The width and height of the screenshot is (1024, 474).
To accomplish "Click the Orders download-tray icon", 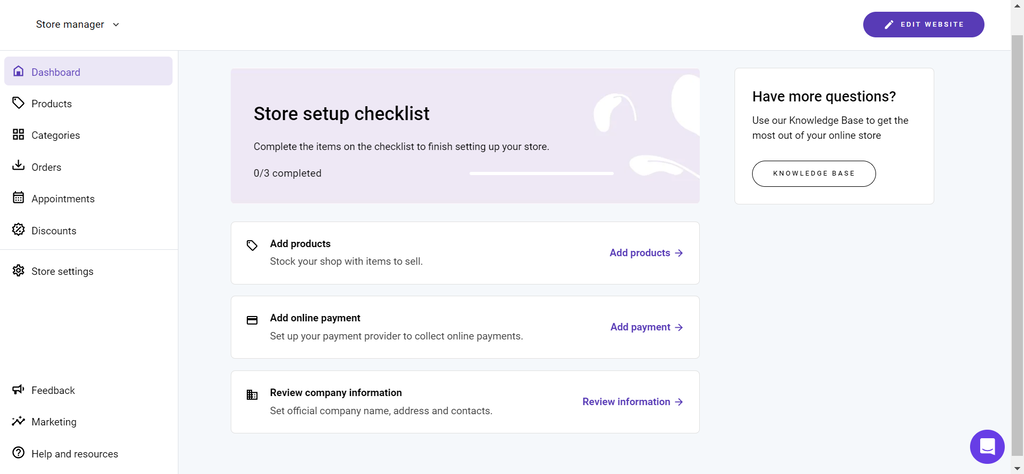I will coord(18,166).
